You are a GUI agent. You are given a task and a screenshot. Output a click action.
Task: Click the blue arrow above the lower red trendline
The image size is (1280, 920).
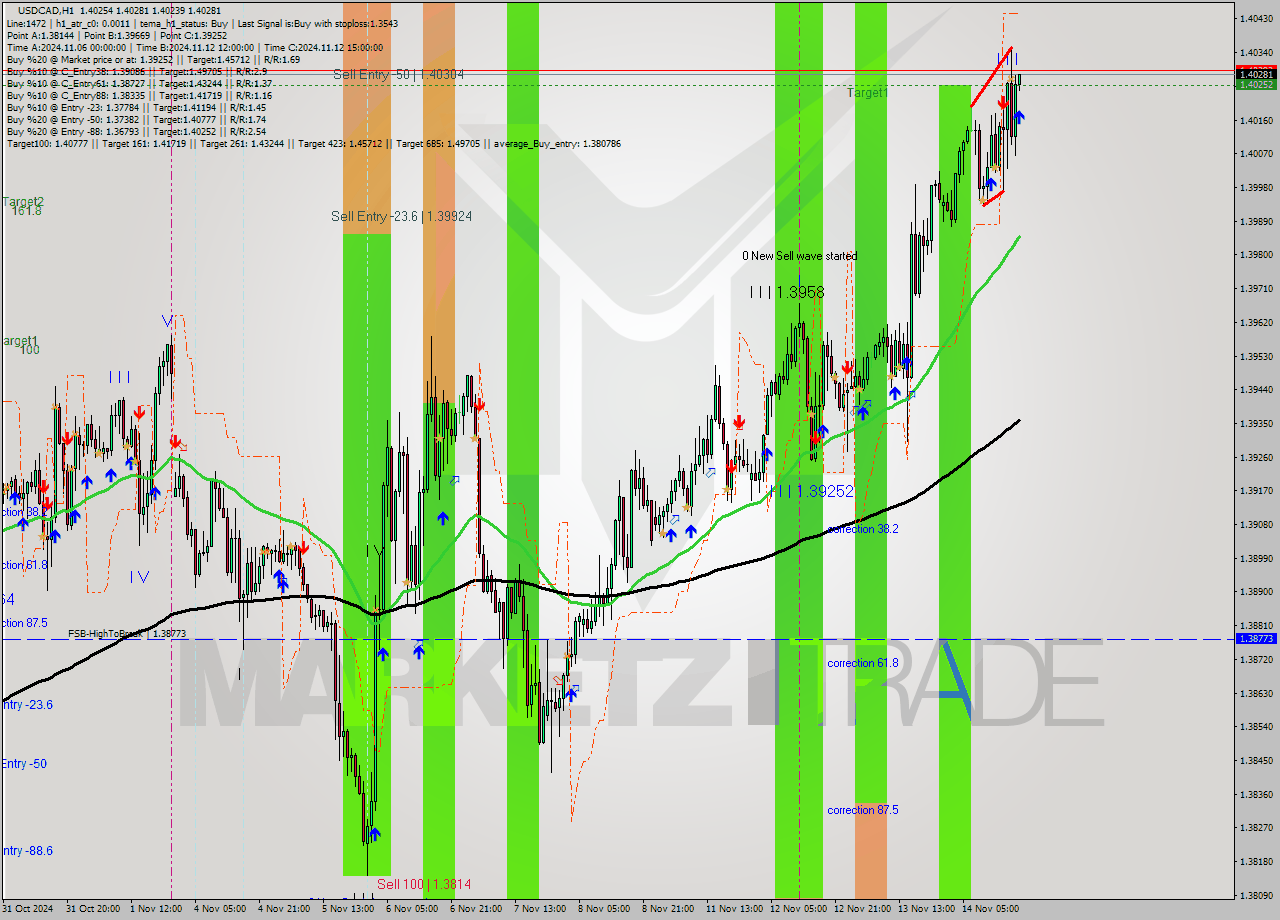(991, 183)
